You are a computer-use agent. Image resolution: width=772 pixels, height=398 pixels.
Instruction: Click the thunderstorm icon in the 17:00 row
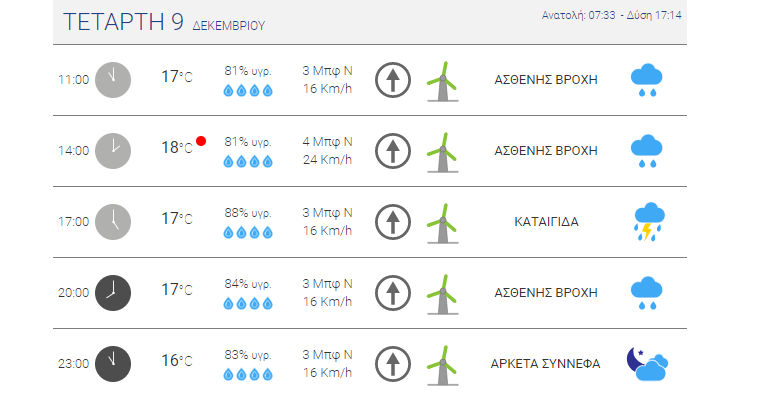(x=649, y=222)
